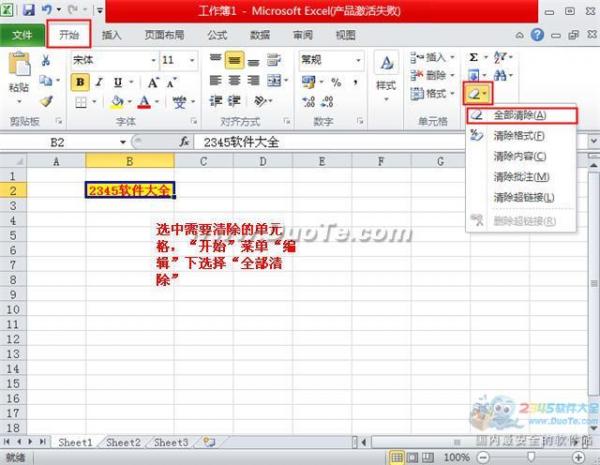Click the AutoSum sigma icon

point(474,59)
